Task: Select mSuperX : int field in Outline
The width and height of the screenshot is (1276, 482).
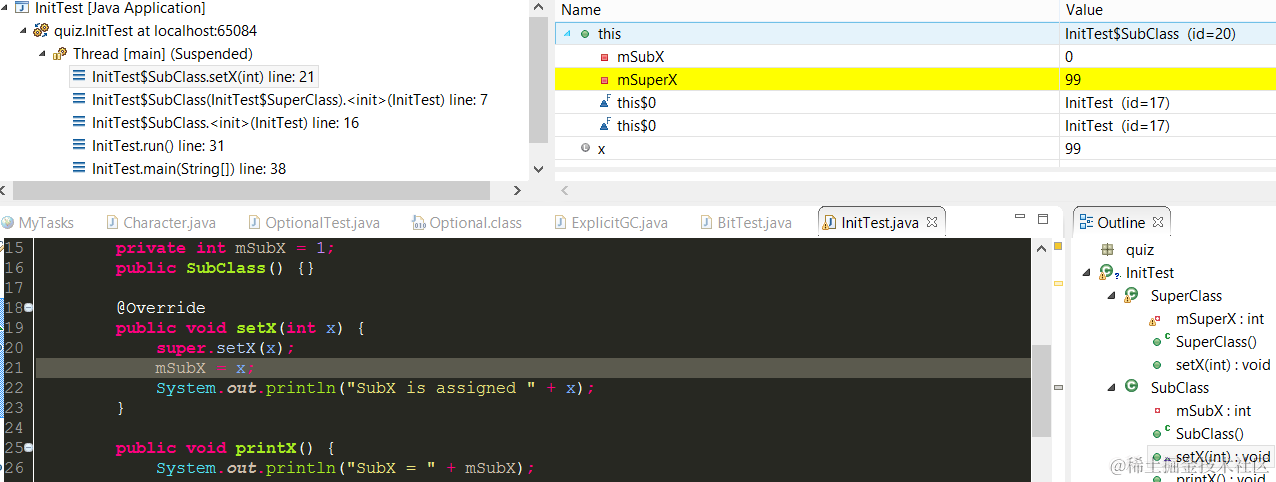Action: 1219,319
